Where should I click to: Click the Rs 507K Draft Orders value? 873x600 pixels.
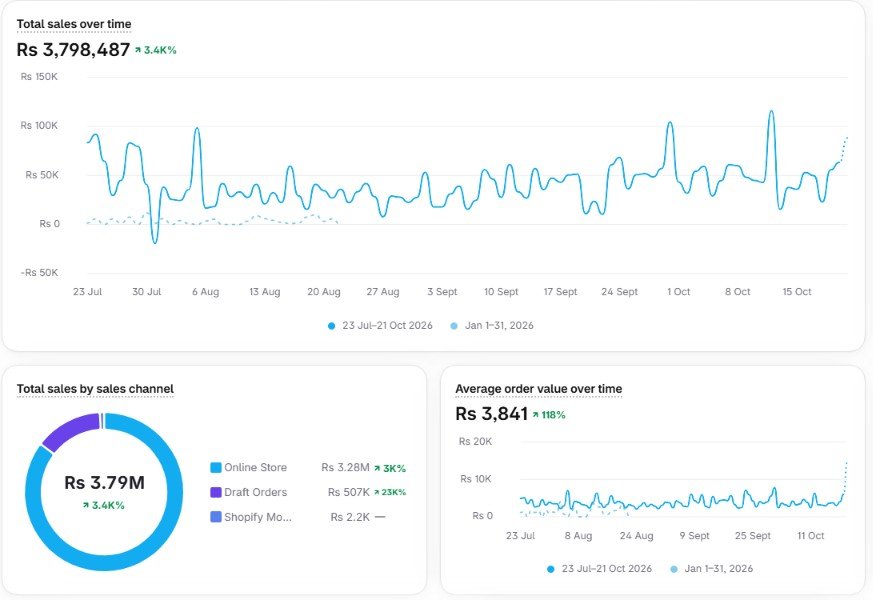tap(349, 492)
